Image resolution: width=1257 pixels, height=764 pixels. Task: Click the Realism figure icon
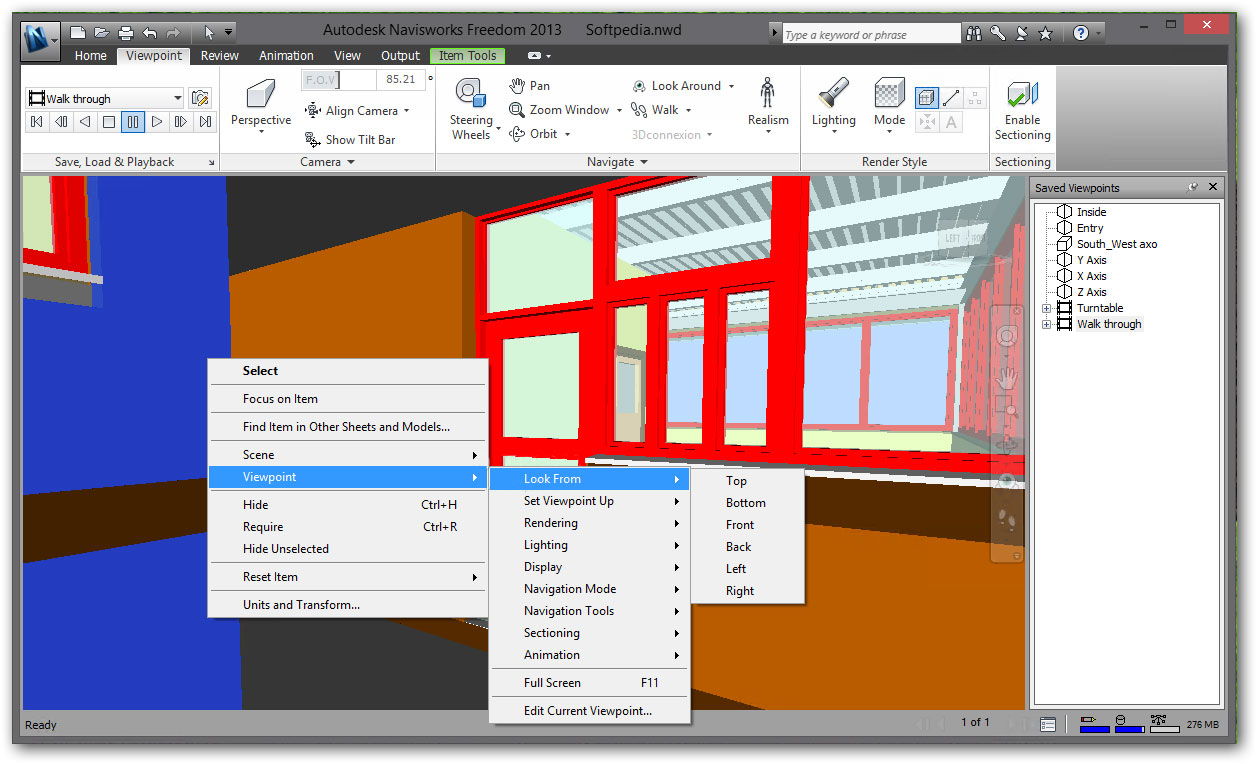(767, 94)
